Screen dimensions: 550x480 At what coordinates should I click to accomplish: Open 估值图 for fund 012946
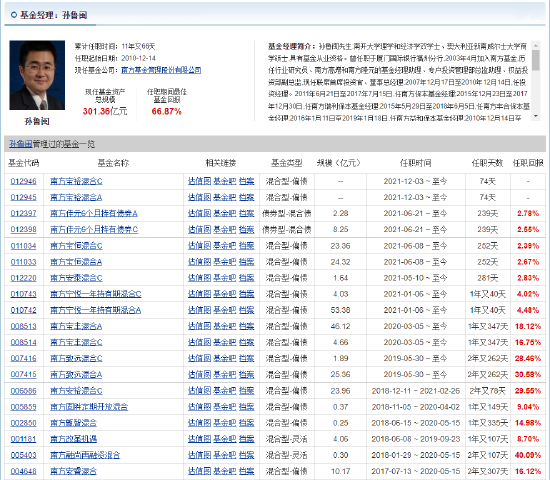pyautogui.click(x=200, y=181)
